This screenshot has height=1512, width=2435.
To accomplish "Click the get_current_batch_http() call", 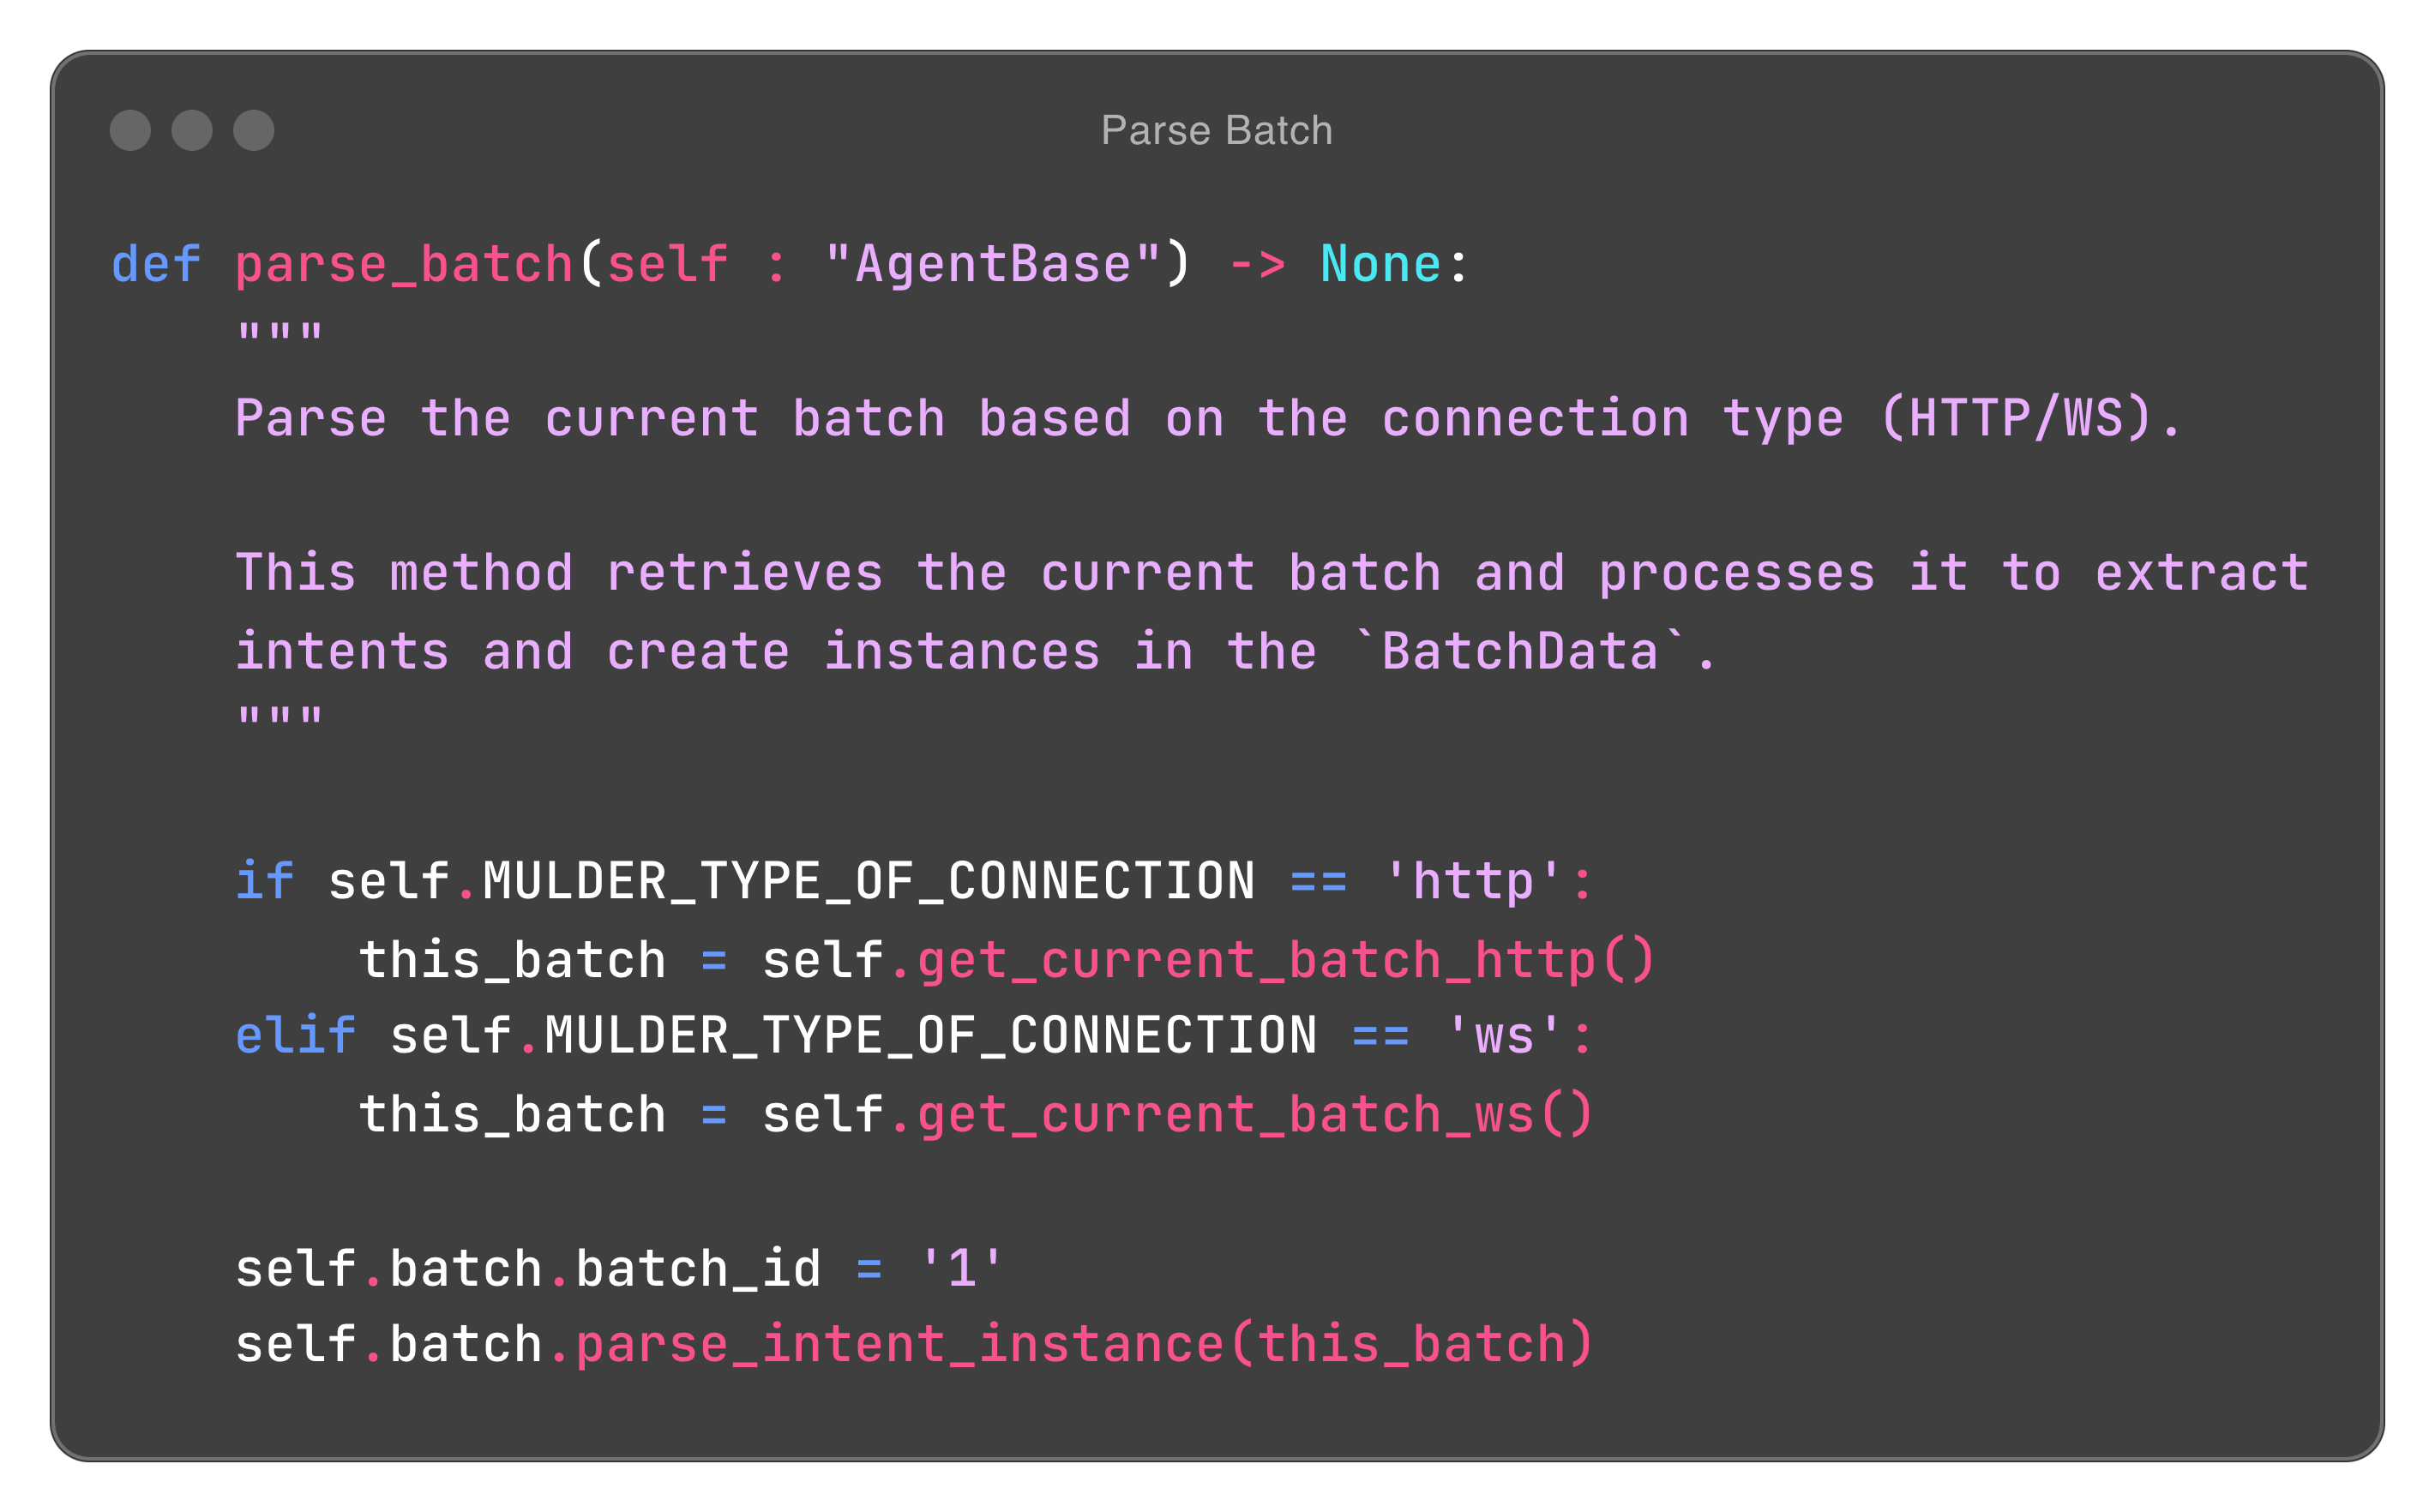I will [x=1285, y=960].
